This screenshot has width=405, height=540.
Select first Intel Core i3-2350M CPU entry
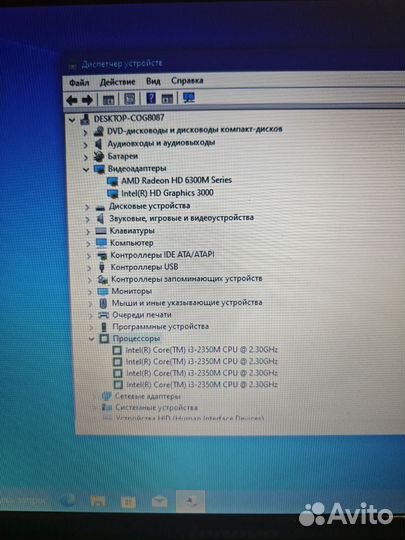pyautogui.click(x=201, y=350)
